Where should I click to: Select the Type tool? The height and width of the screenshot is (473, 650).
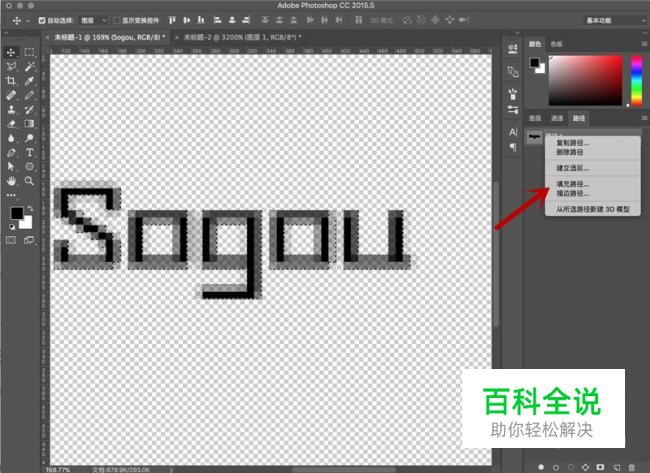(x=29, y=152)
